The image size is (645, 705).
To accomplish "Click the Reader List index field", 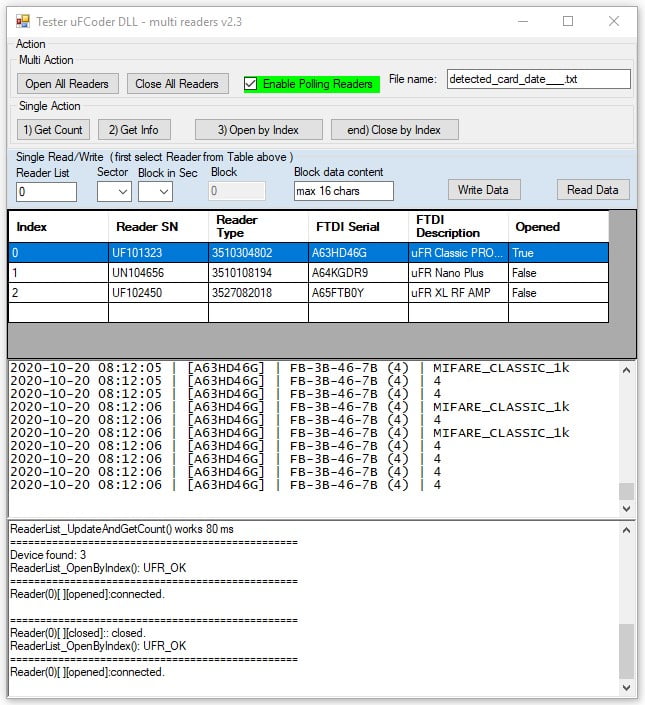I will coord(46,191).
